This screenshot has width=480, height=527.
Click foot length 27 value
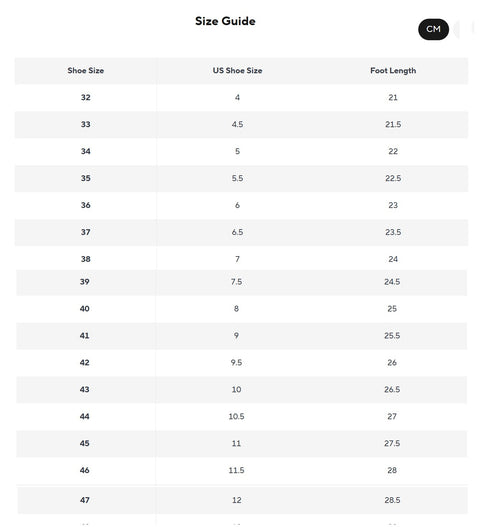point(392,416)
